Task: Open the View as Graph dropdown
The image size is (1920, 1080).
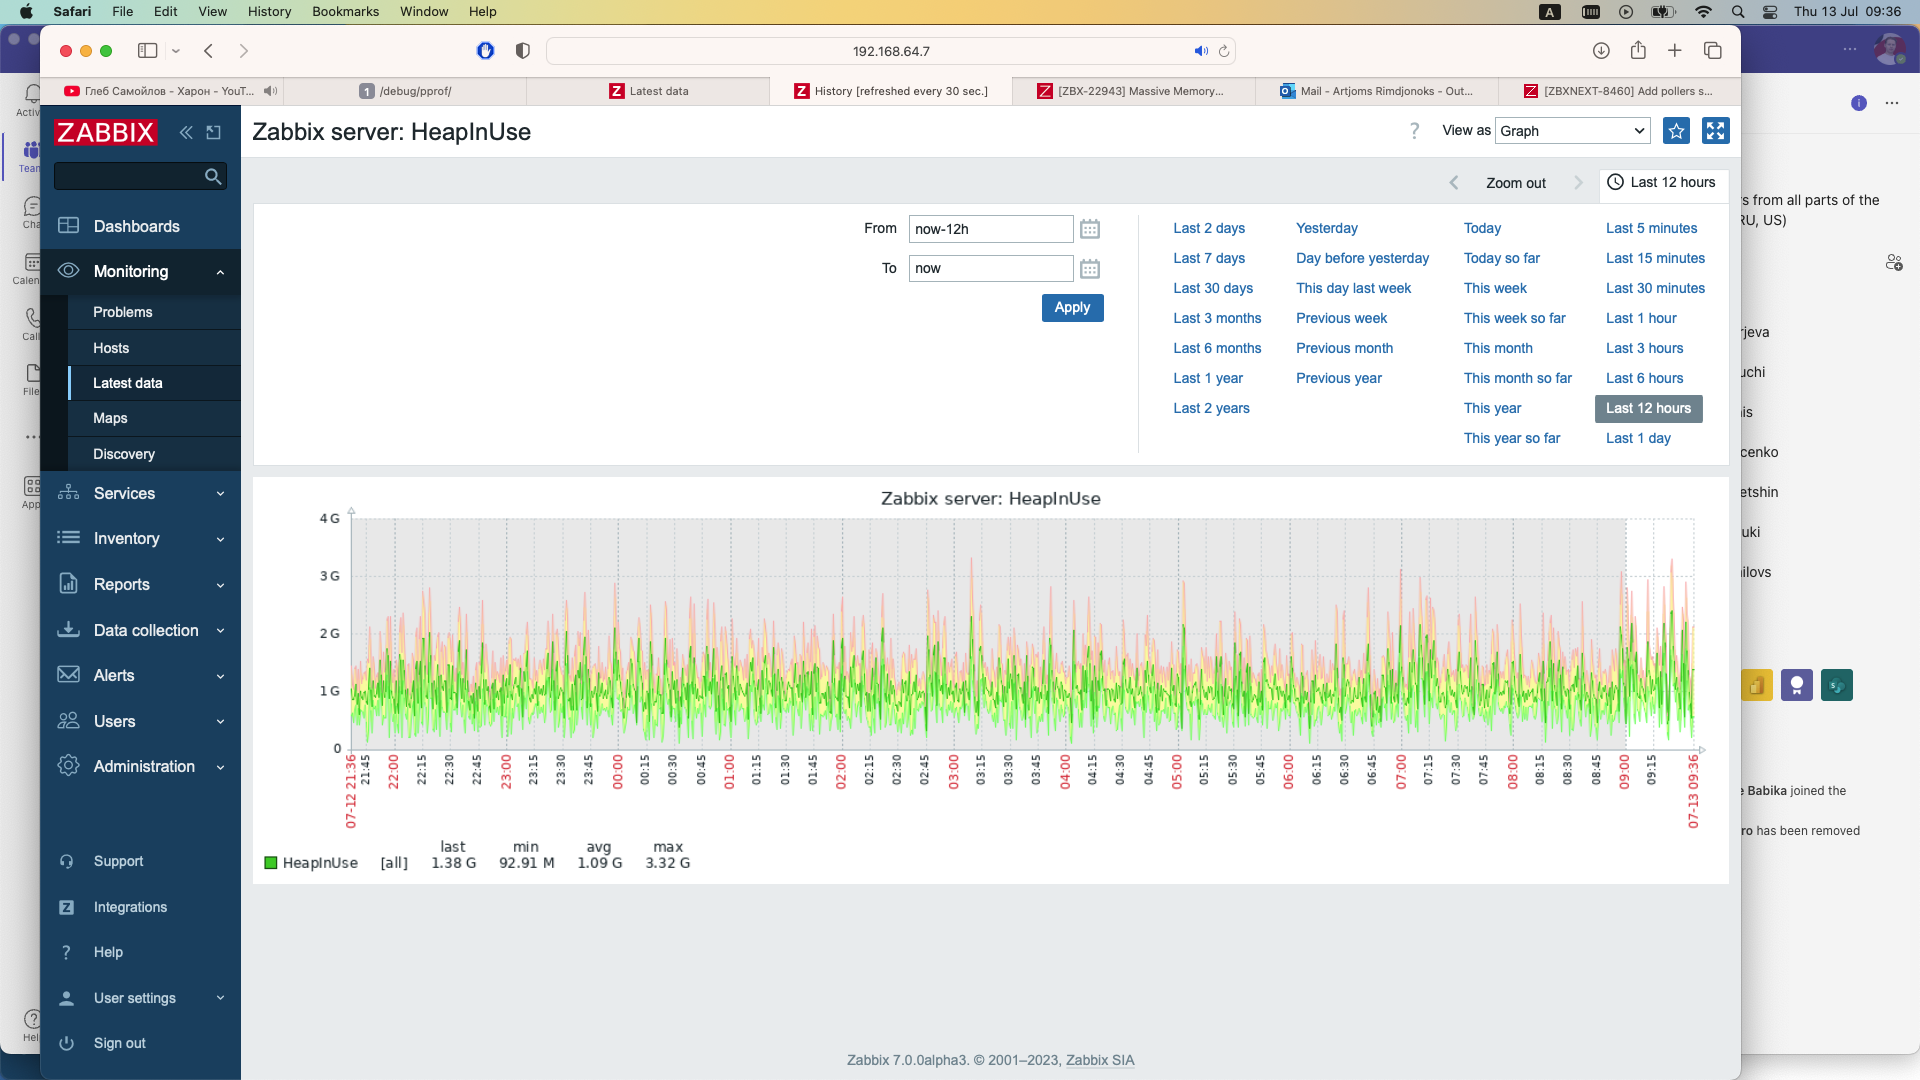Action: point(1572,131)
